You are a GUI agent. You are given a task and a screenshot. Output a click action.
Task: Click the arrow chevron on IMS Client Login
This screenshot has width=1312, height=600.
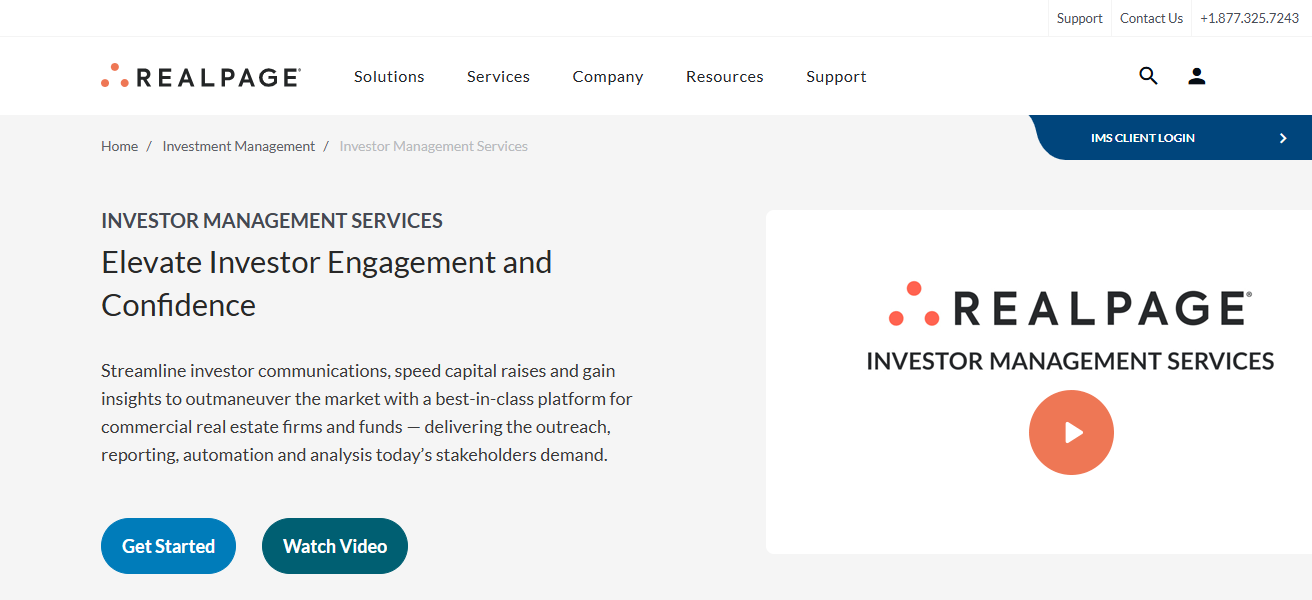pos(1283,138)
